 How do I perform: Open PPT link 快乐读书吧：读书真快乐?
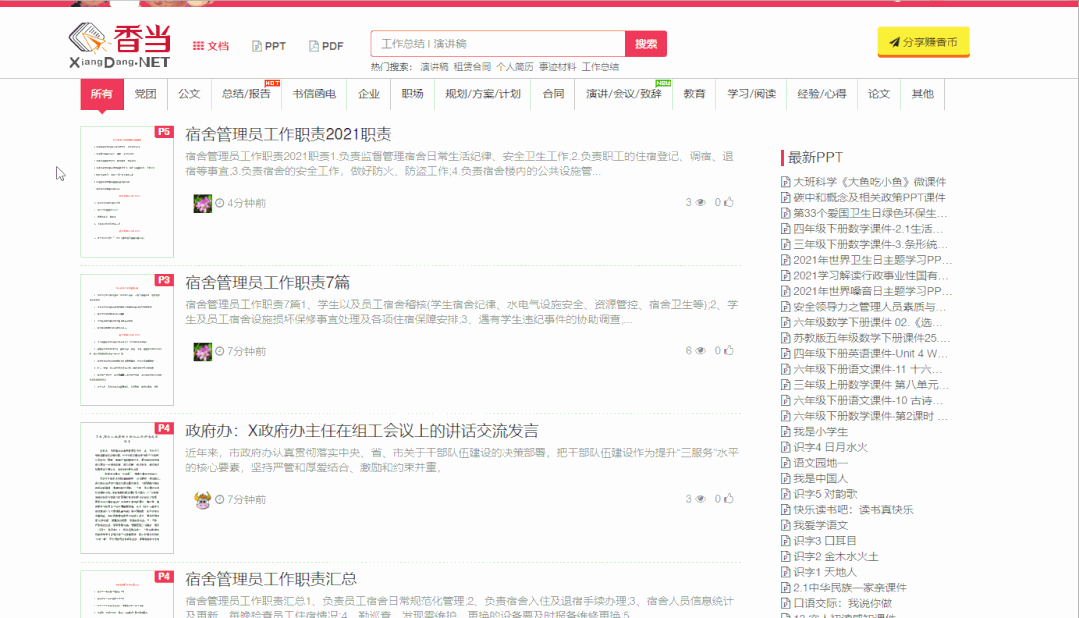pos(853,510)
